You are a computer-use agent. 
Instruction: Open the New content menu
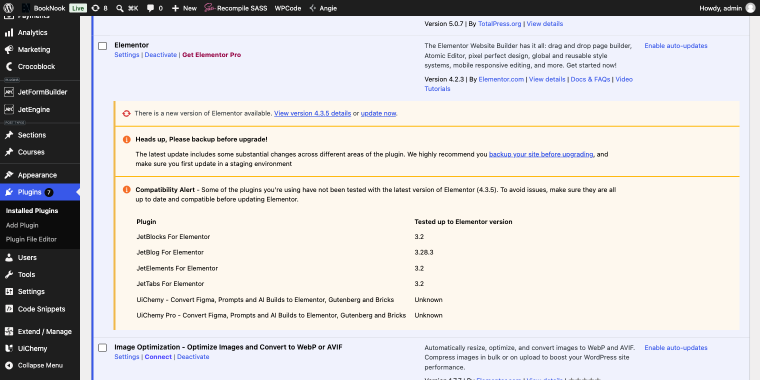pyautogui.click(x=184, y=8)
